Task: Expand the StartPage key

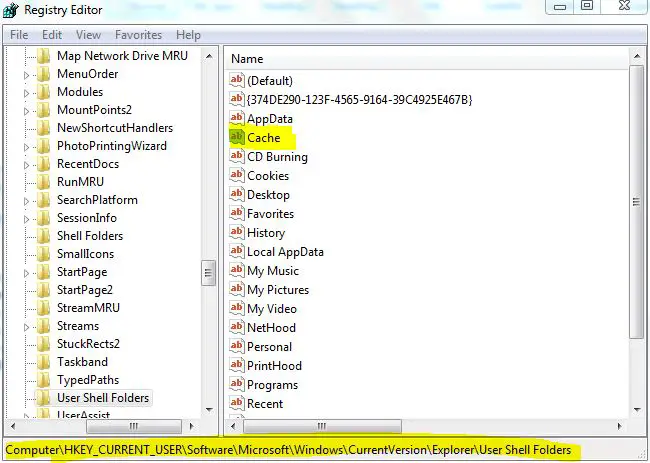Action: click(27, 273)
